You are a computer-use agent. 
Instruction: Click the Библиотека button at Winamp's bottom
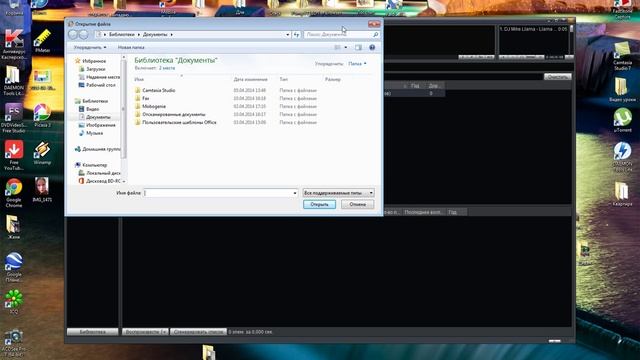pyautogui.click(x=93, y=332)
